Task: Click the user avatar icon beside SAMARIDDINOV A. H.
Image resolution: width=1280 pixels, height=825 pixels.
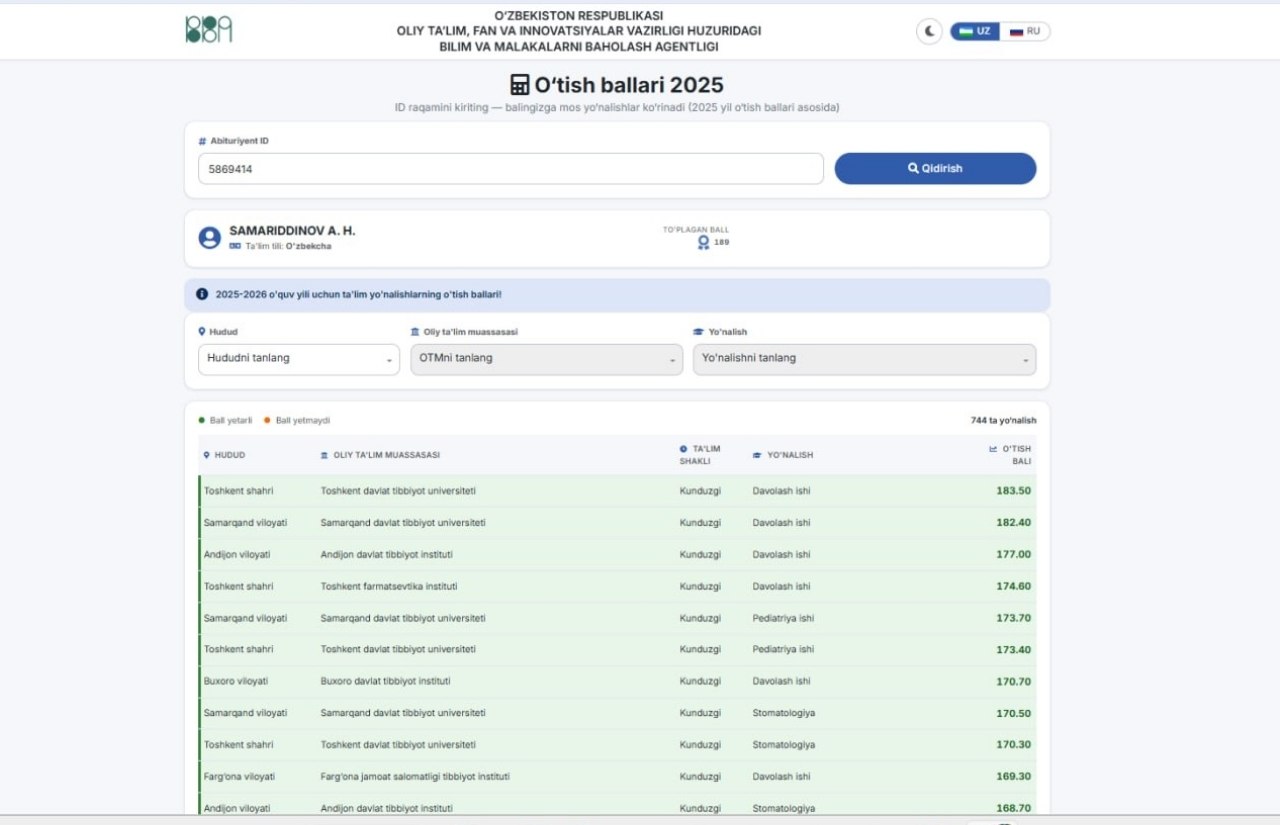Action: coord(209,237)
